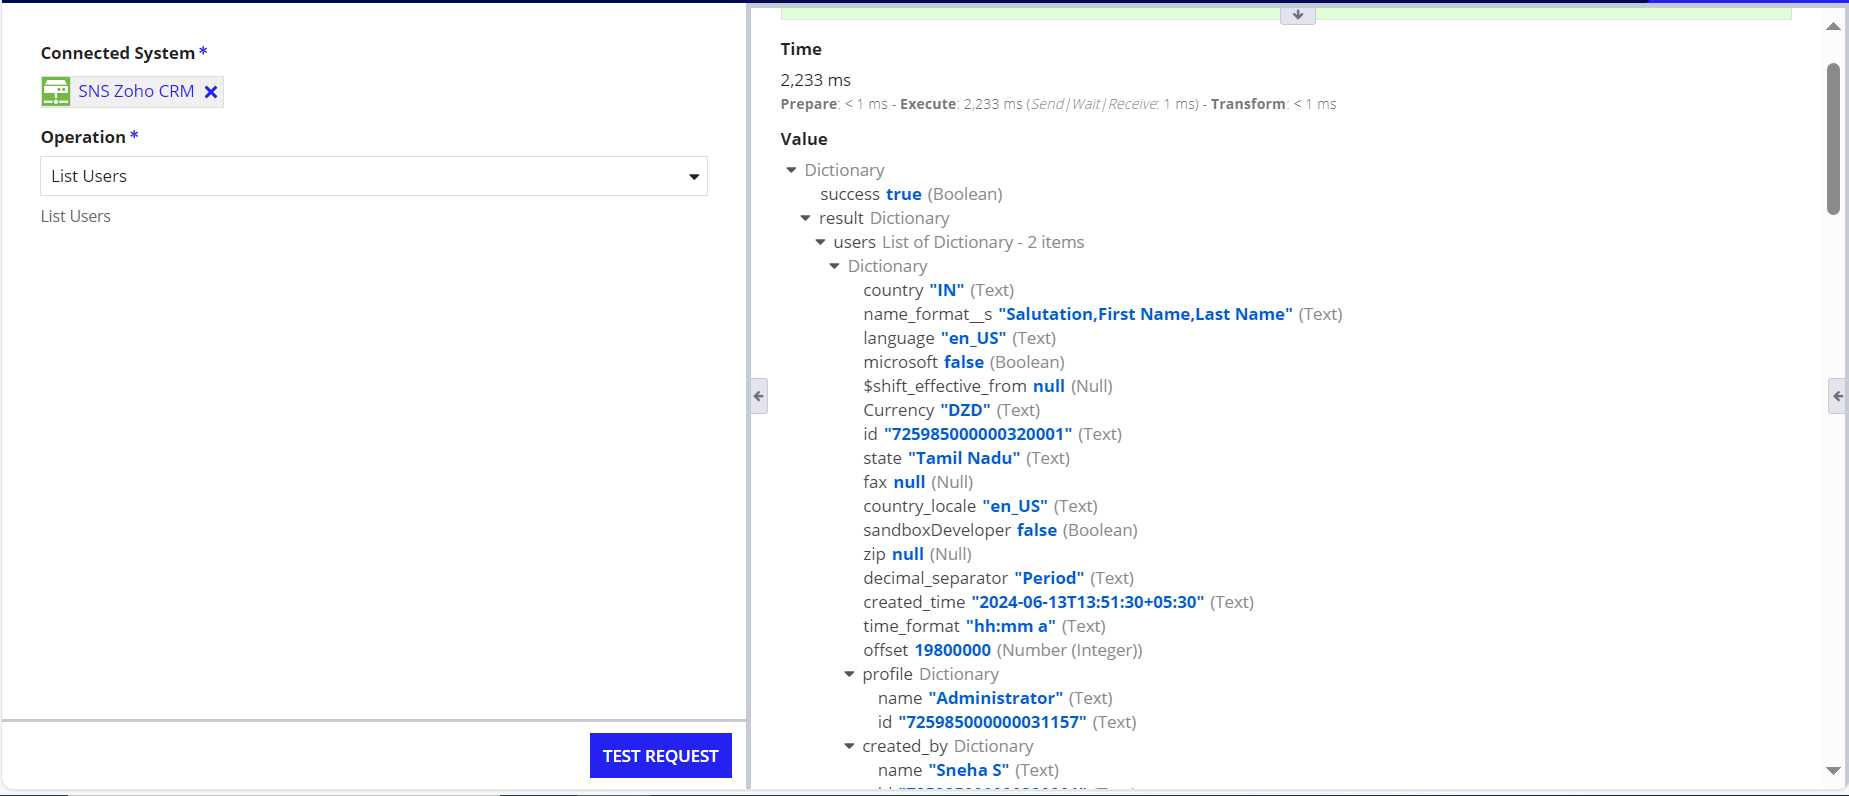Screen dimensions: 1849x796
Task: Select the created_time value in results
Action: (x=1087, y=602)
